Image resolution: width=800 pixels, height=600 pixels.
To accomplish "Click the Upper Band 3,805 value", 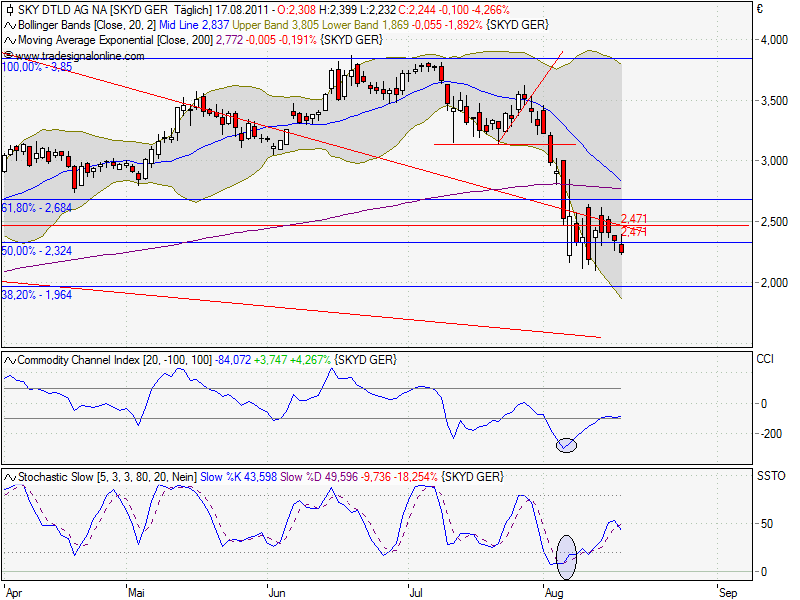I will 275,25.
